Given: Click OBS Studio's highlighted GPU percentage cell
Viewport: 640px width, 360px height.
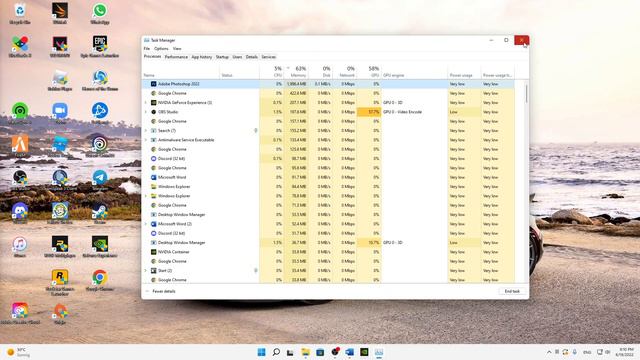Looking at the screenshot, I should pyautogui.click(x=369, y=112).
